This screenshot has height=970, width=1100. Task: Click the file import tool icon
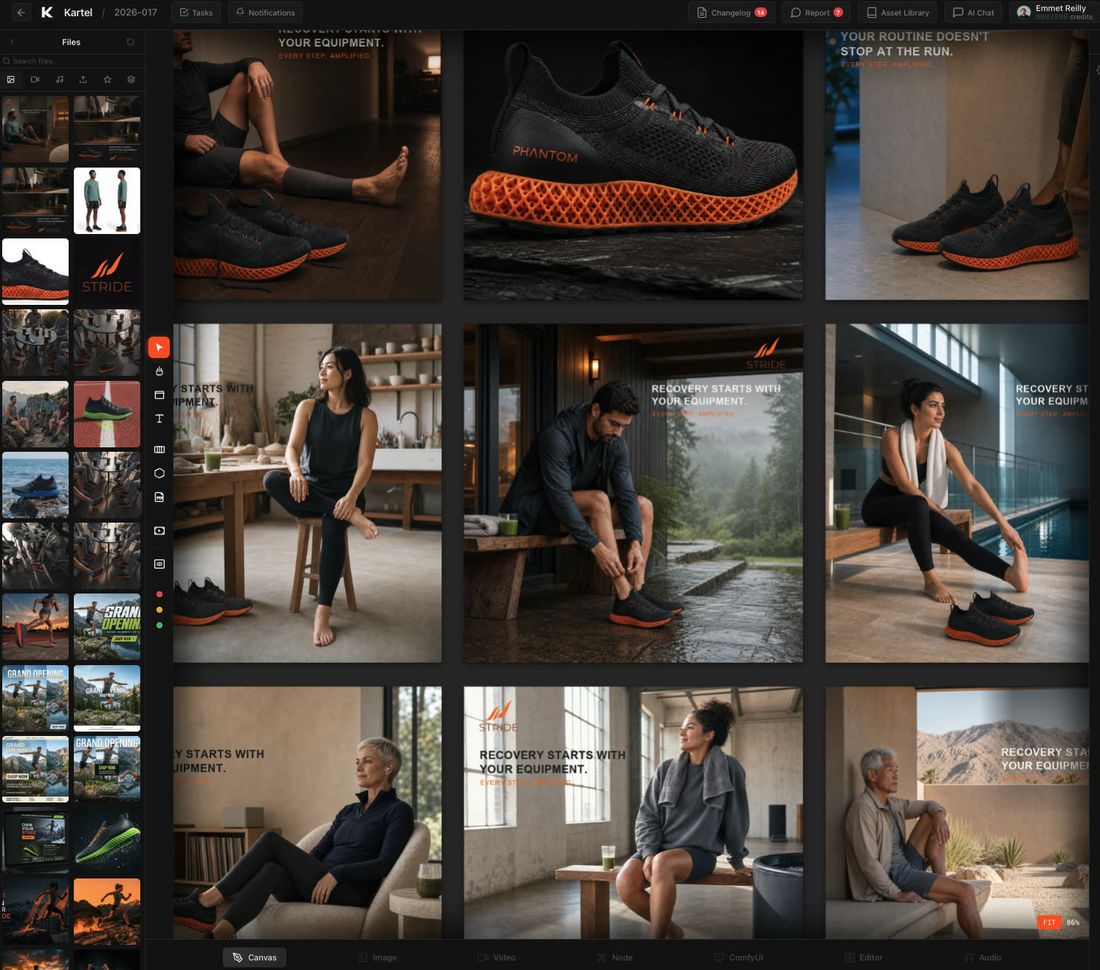(x=159, y=497)
